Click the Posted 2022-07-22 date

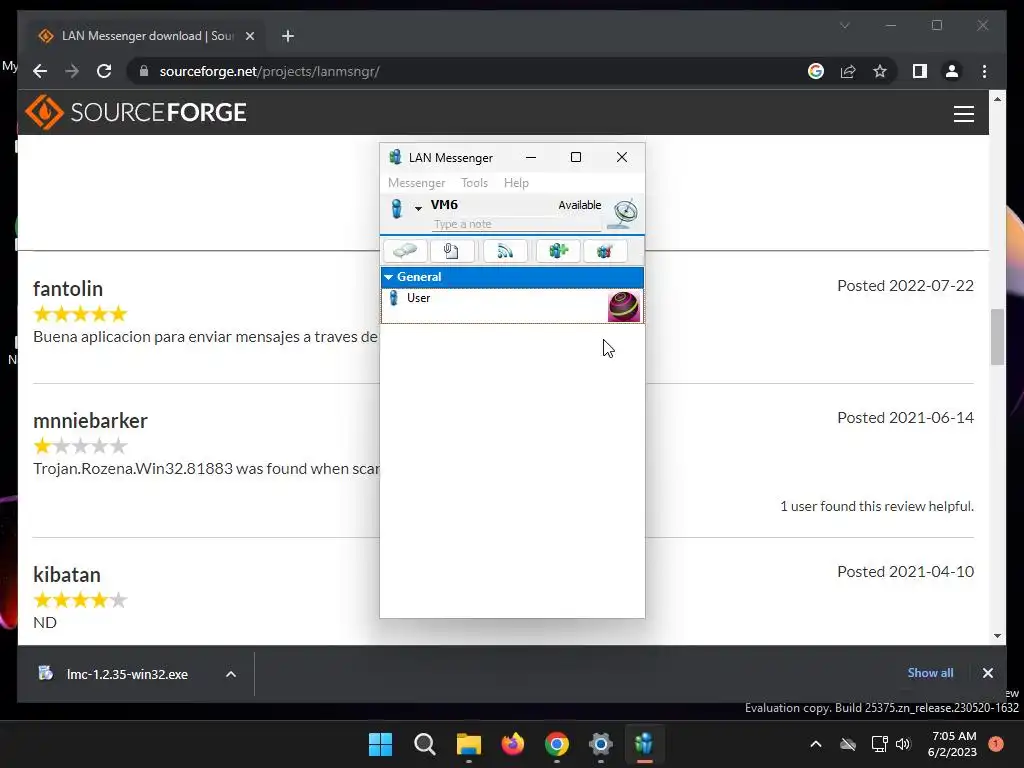click(905, 285)
